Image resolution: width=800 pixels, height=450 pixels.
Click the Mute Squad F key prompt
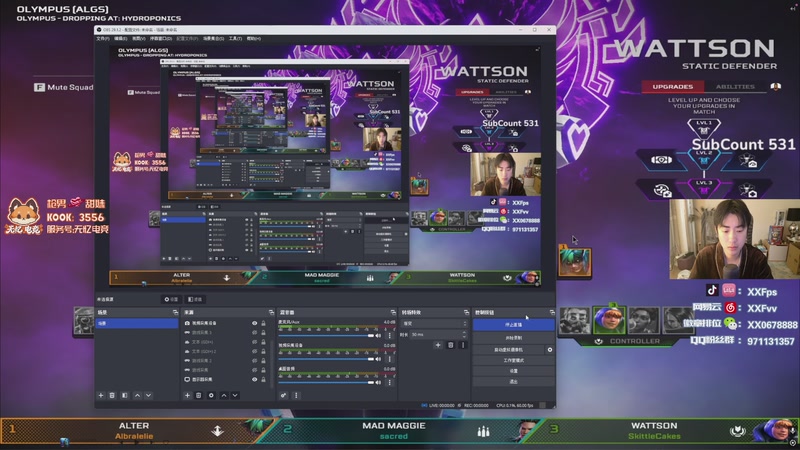pos(64,87)
